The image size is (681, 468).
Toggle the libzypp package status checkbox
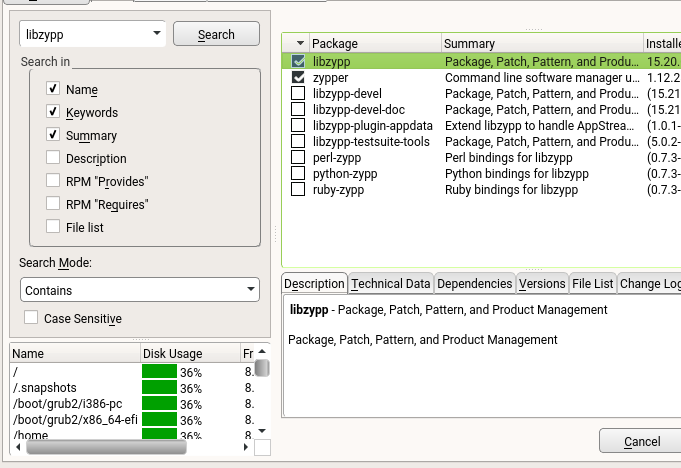(x=298, y=61)
